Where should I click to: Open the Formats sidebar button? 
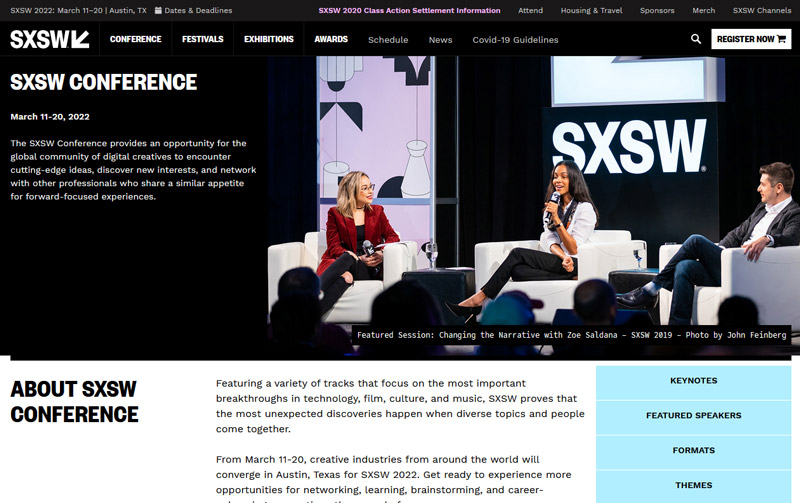tap(693, 450)
